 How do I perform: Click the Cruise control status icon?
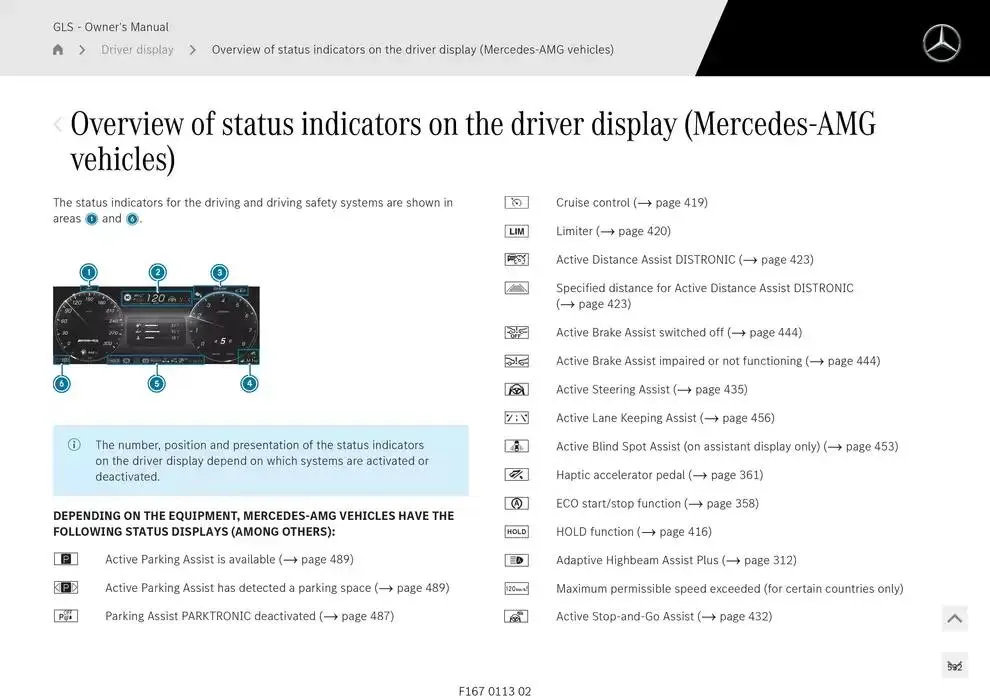516,203
